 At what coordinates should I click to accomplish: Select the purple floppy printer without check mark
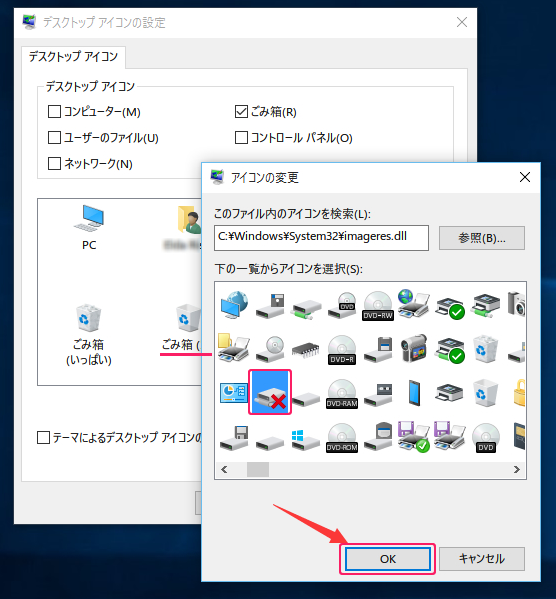(x=450, y=435)
